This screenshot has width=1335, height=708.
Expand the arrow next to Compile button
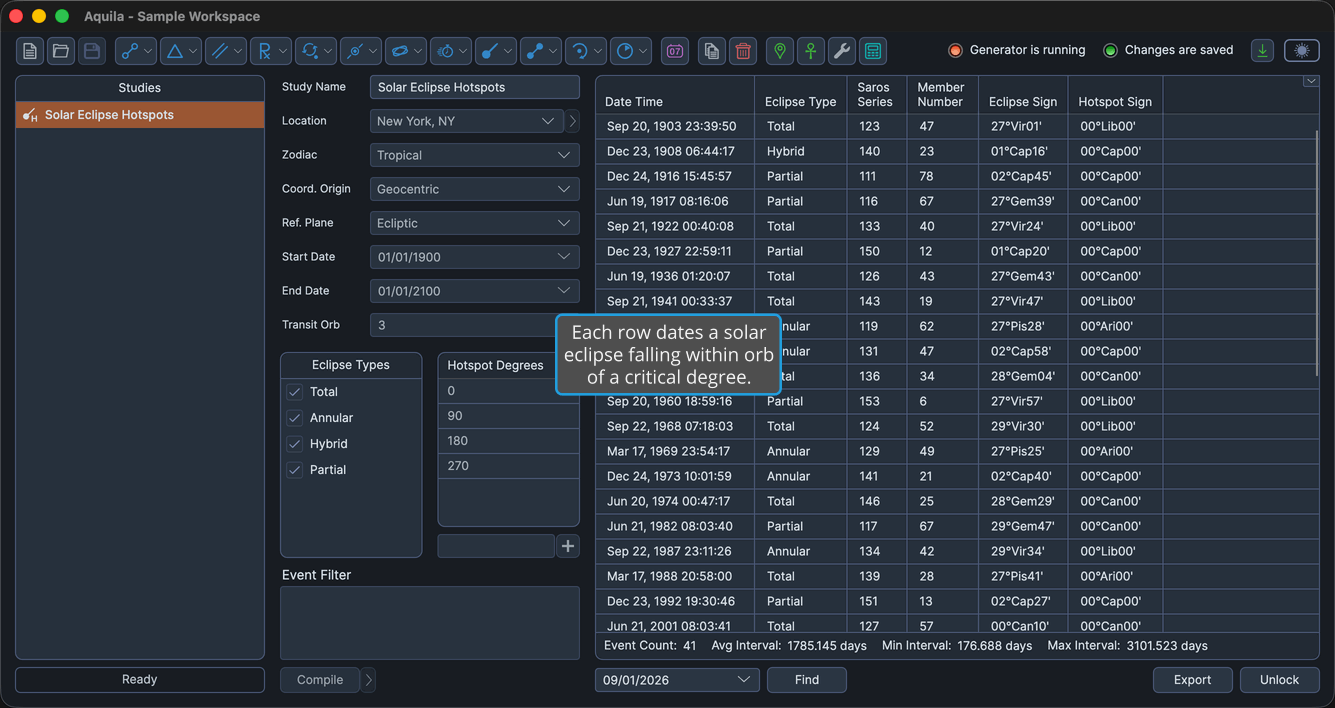[x=369, y=680]
